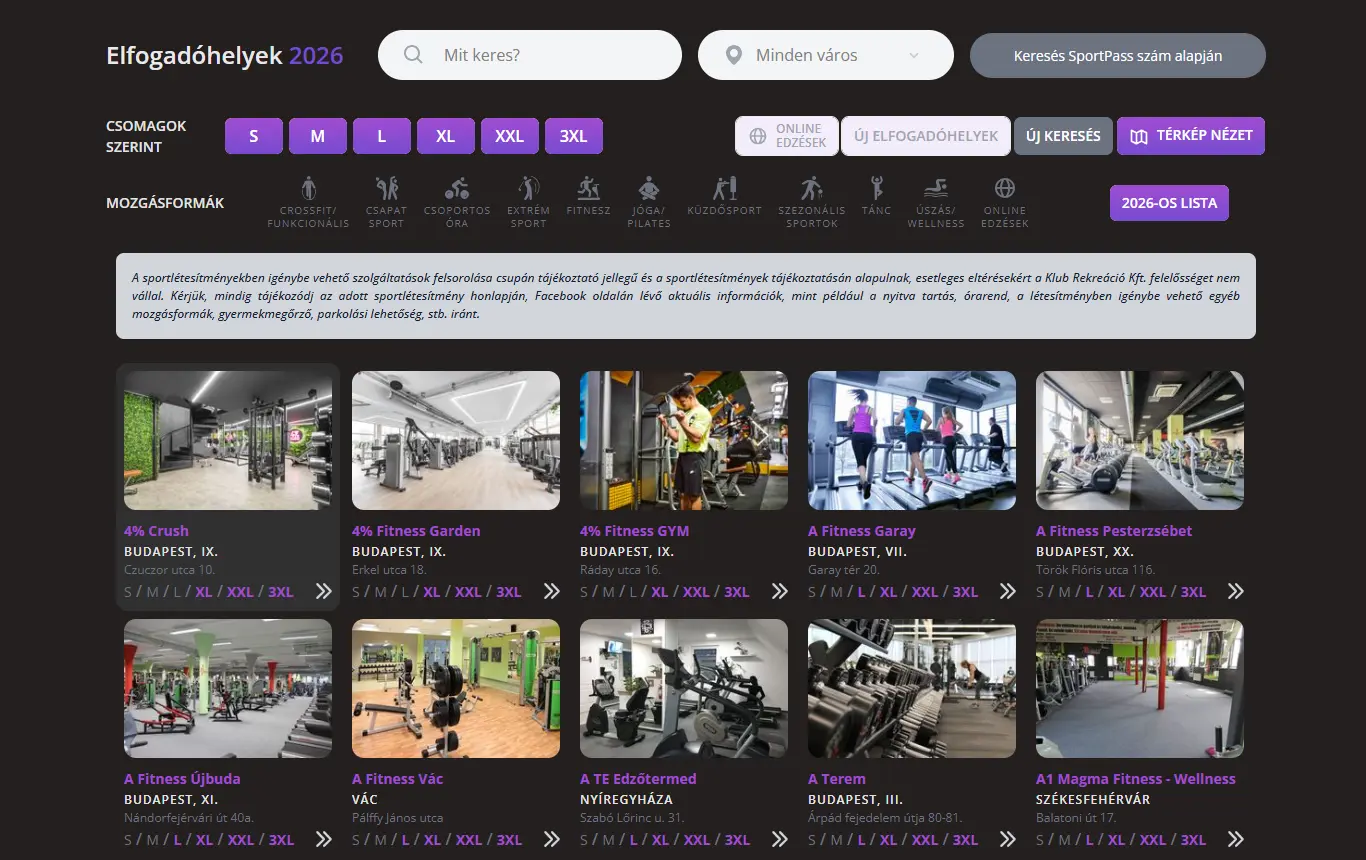
Task: Switch to Térkép Nézet map view
Action: pyautogui.click(x=1191, y=136)
